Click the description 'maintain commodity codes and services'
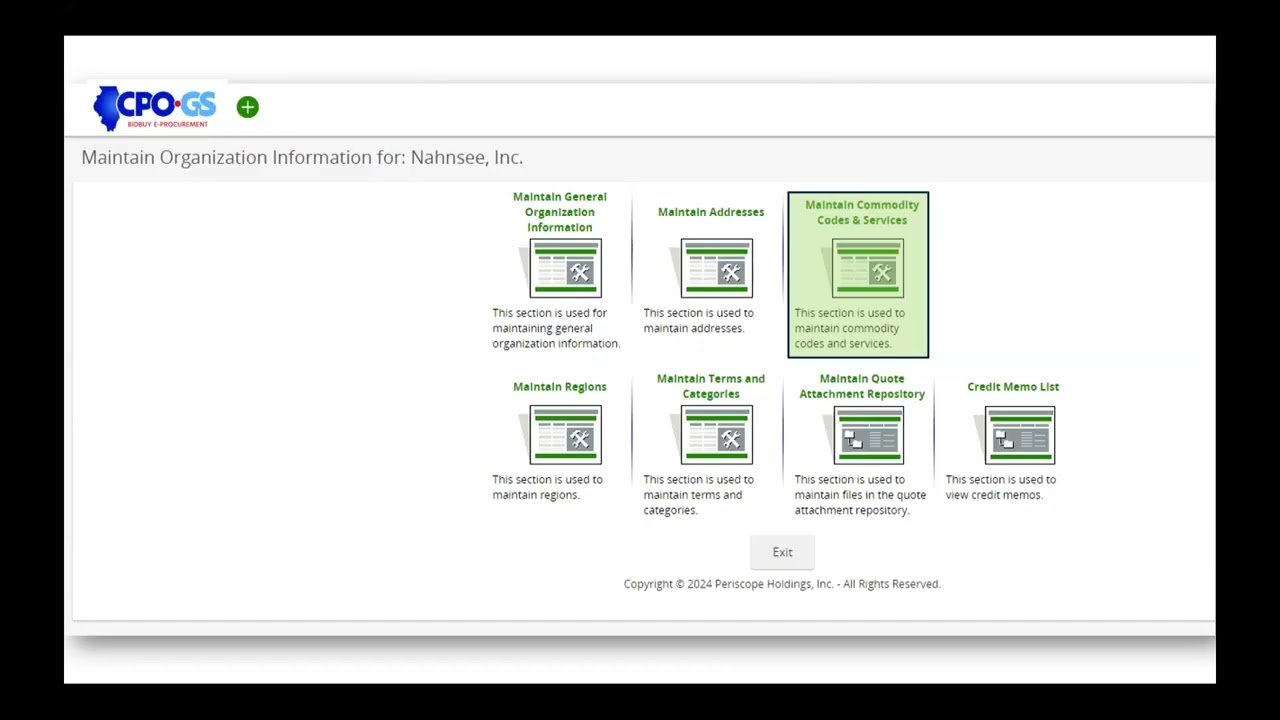 tap(849, 328)
